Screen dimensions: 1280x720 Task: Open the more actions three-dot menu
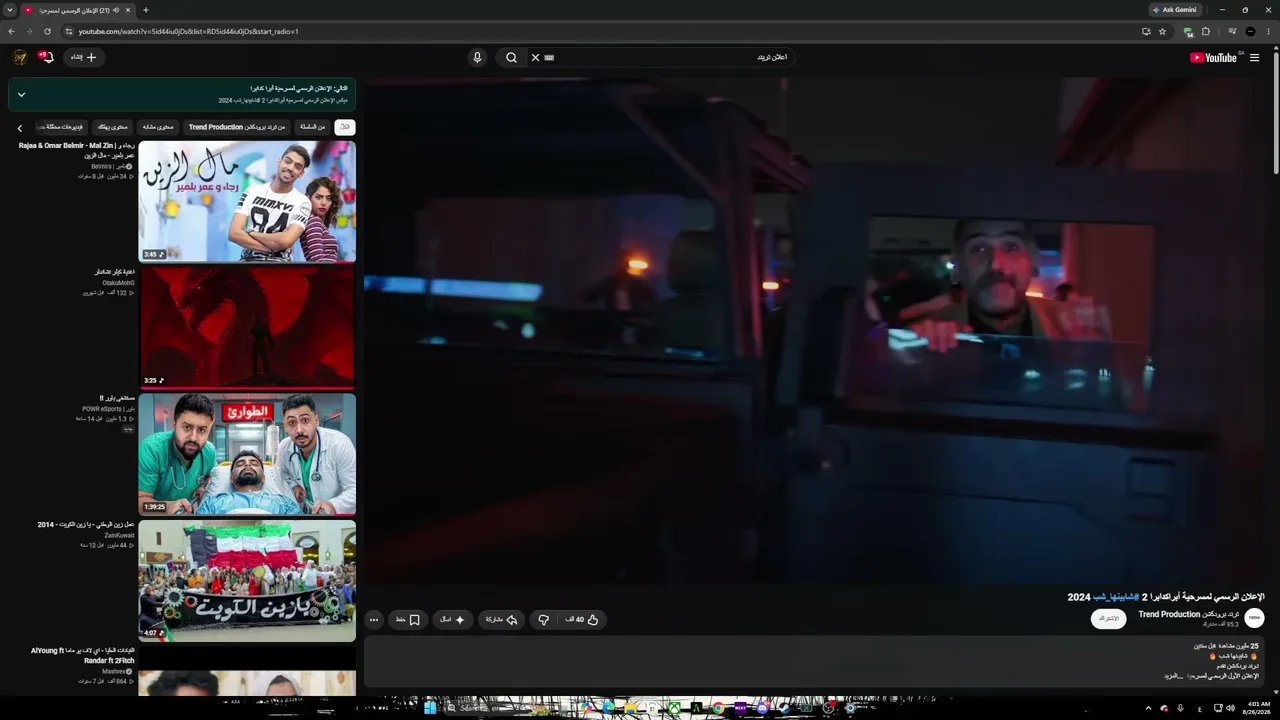point(374,620)
